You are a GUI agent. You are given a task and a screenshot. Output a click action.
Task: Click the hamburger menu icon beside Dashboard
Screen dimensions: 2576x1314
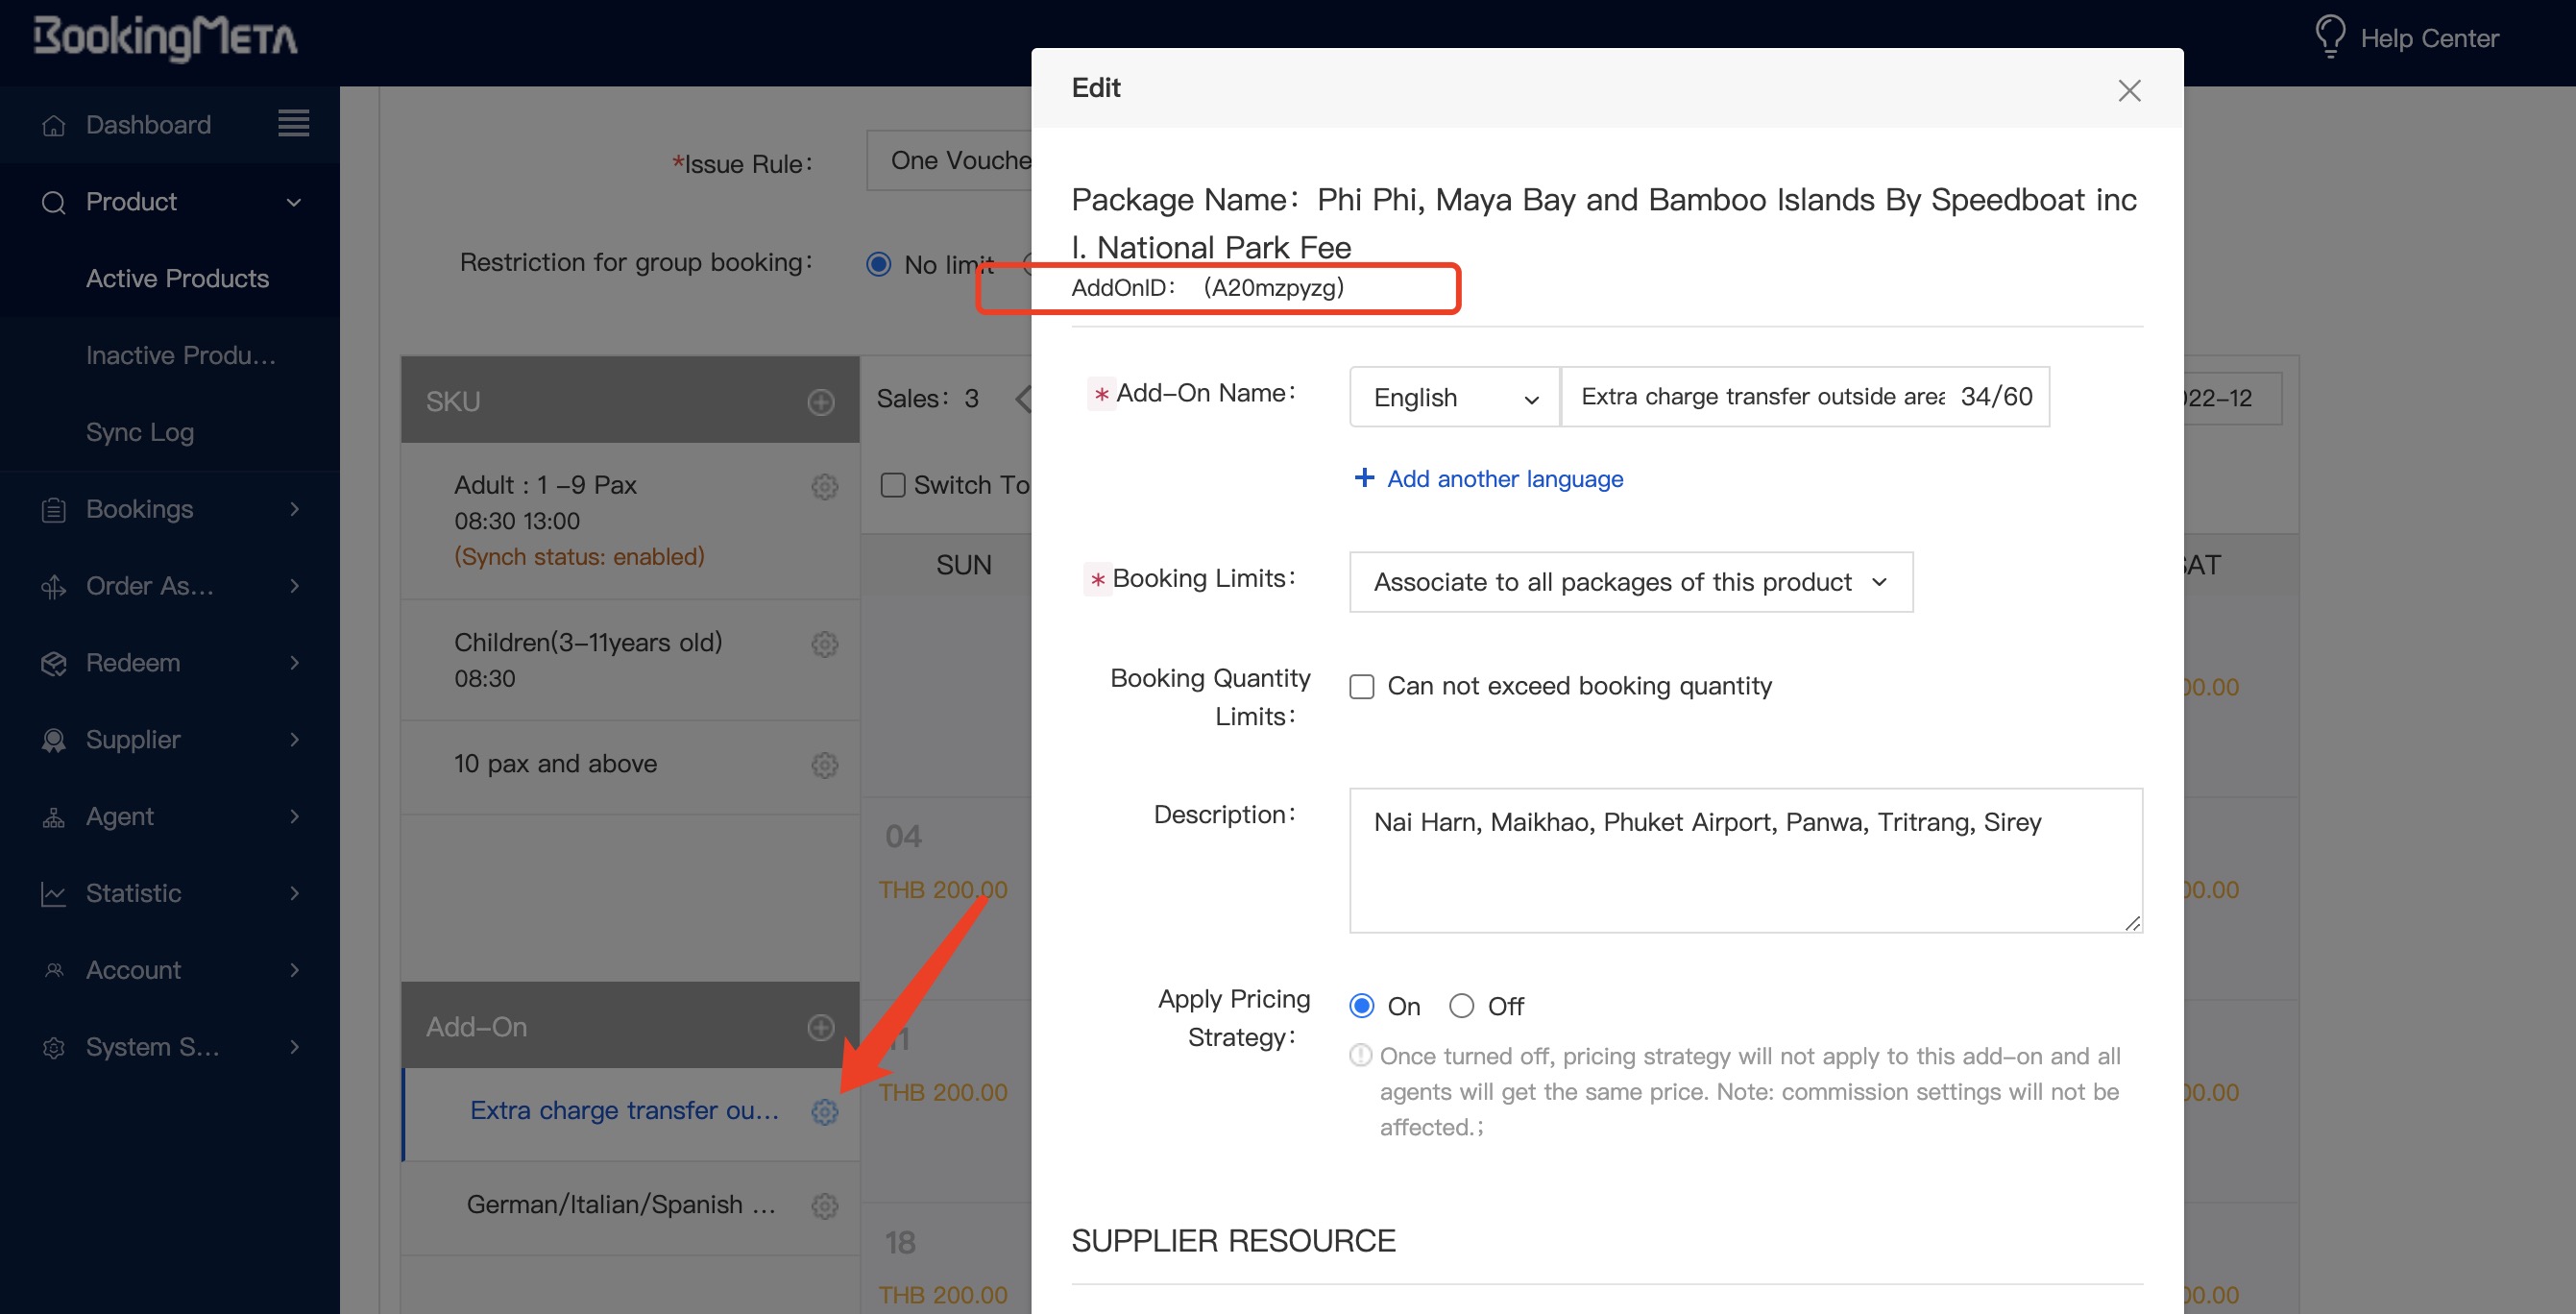293,124
